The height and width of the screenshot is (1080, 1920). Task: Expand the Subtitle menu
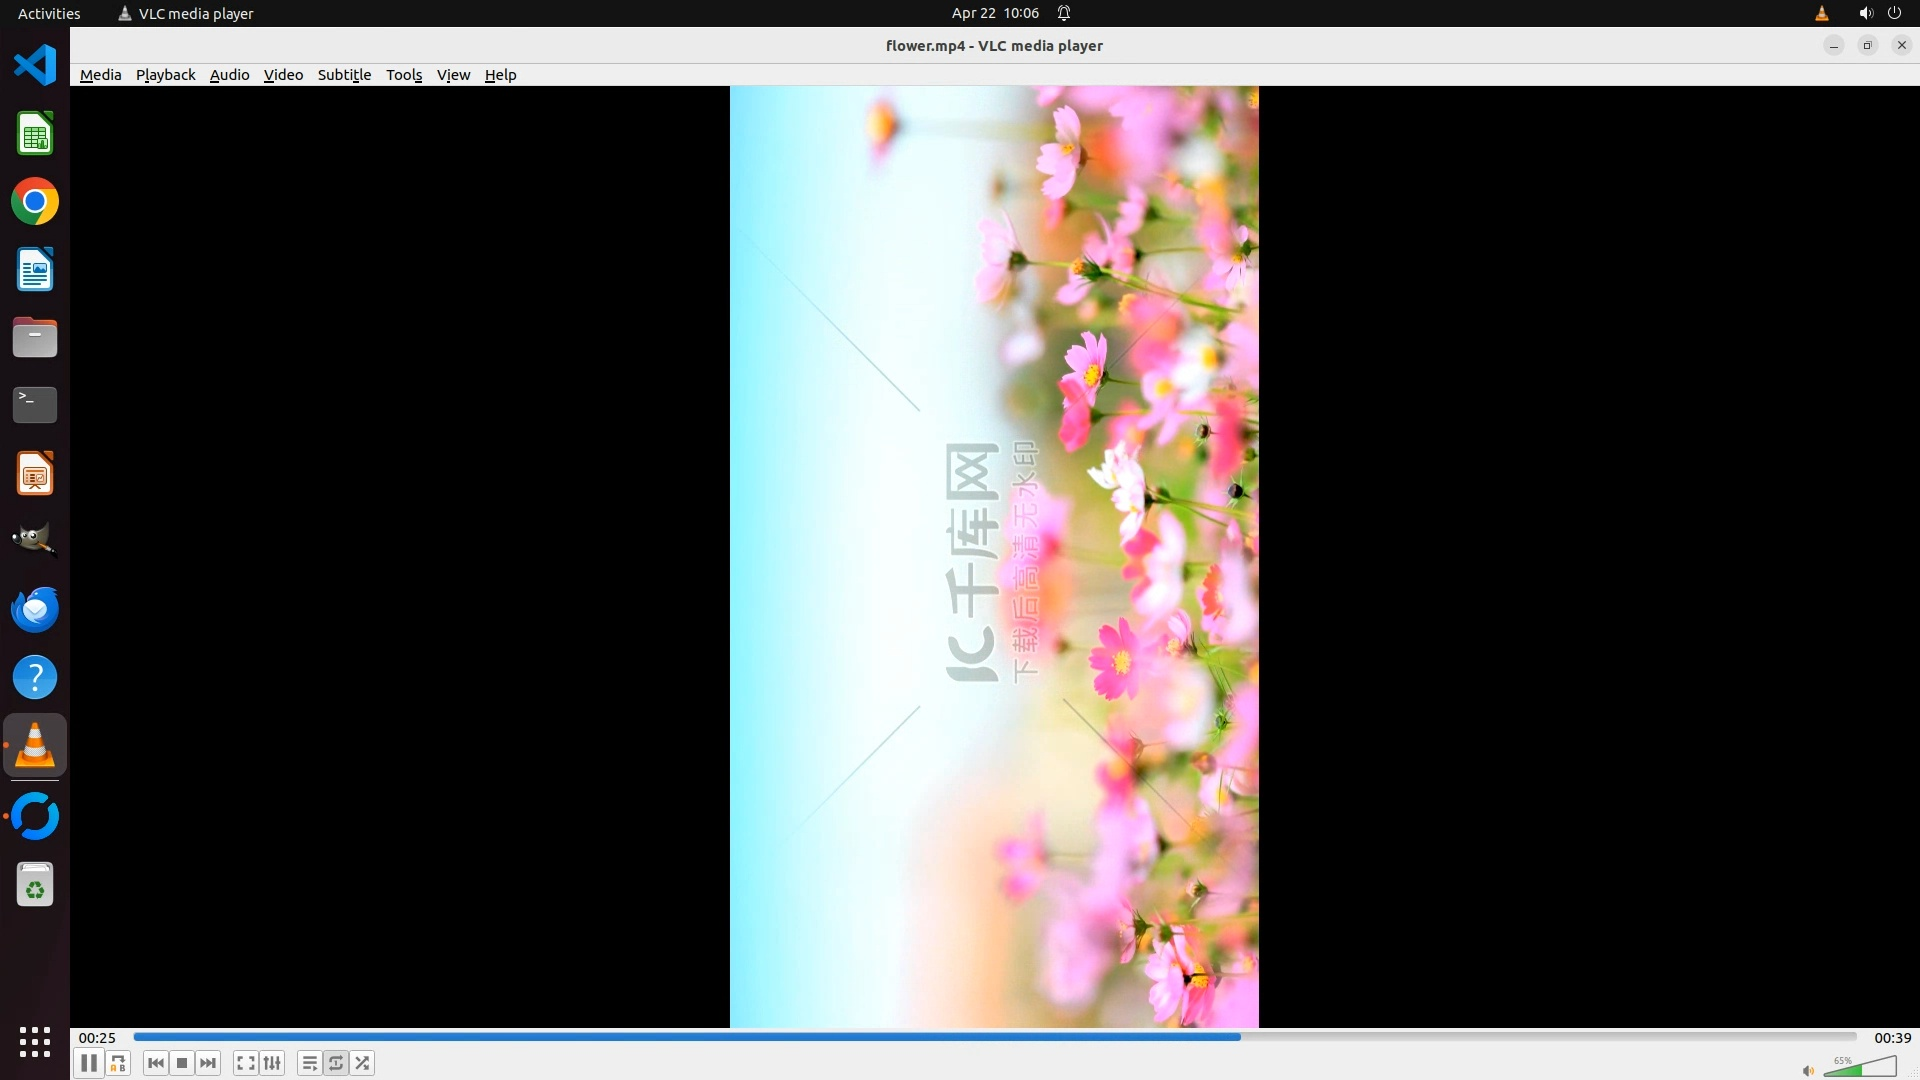point(344,75)
